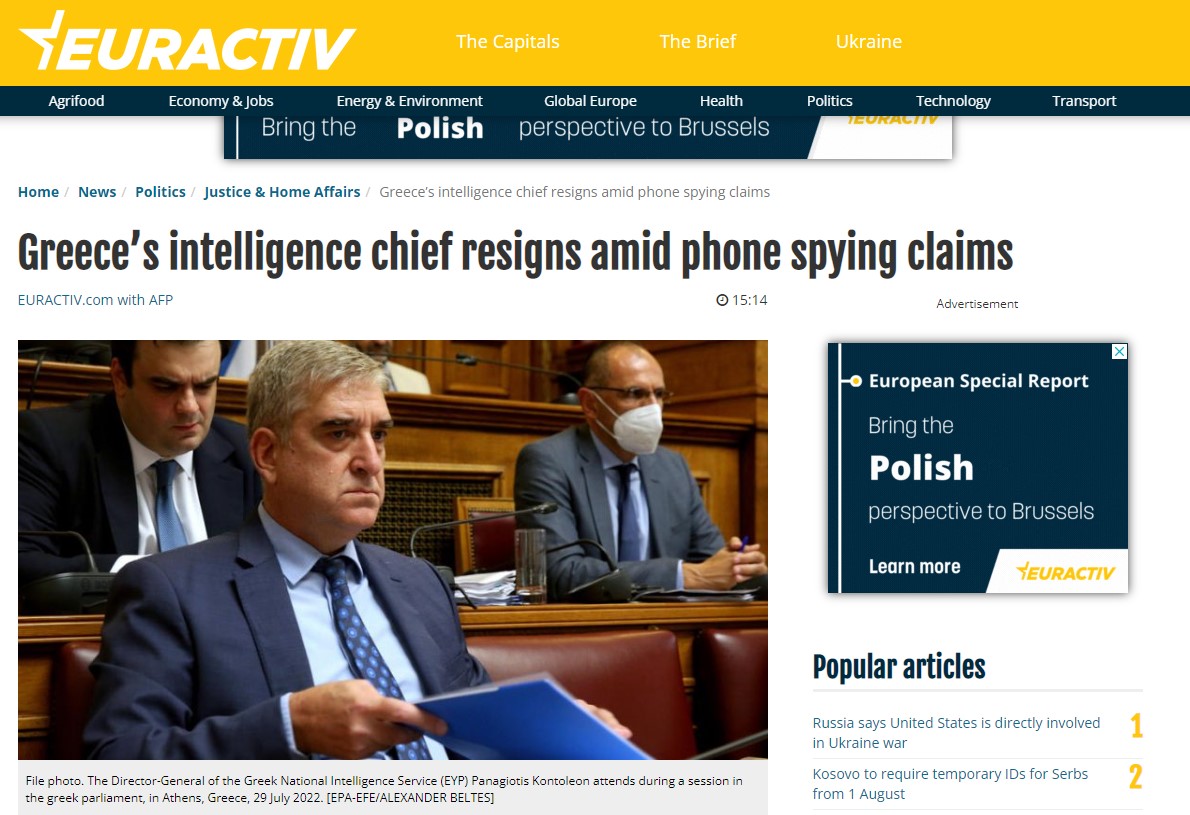Go to the Ukraine section
The height and width of the screenshot is (815, 1190).
pos(869,42)
